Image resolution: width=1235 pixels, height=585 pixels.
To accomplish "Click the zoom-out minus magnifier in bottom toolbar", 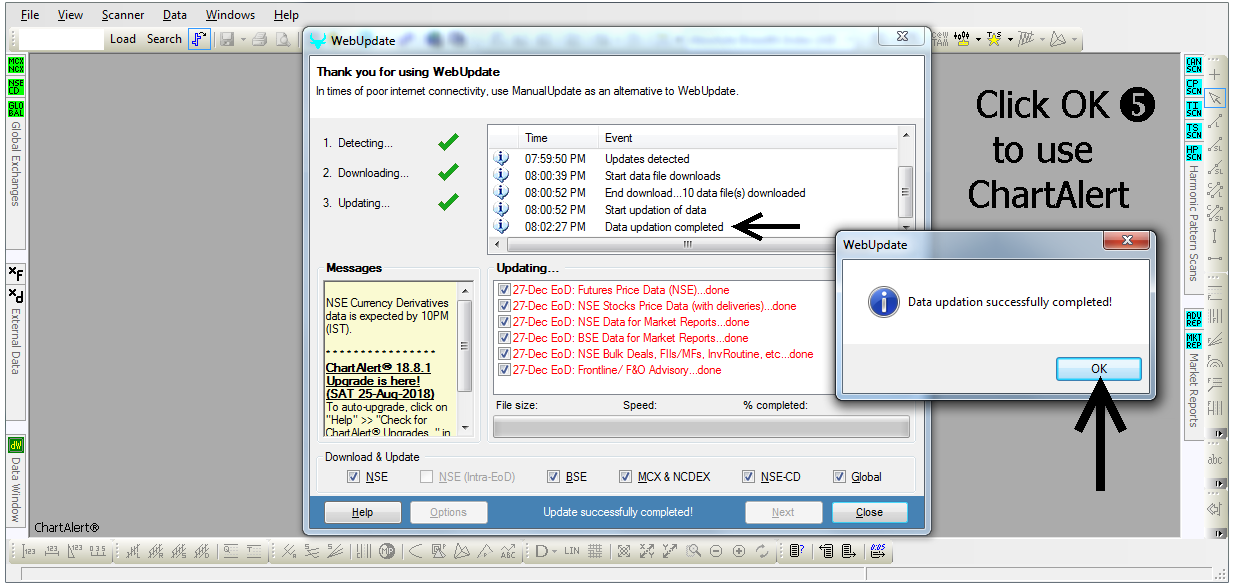I will click(x=716, y=551).
